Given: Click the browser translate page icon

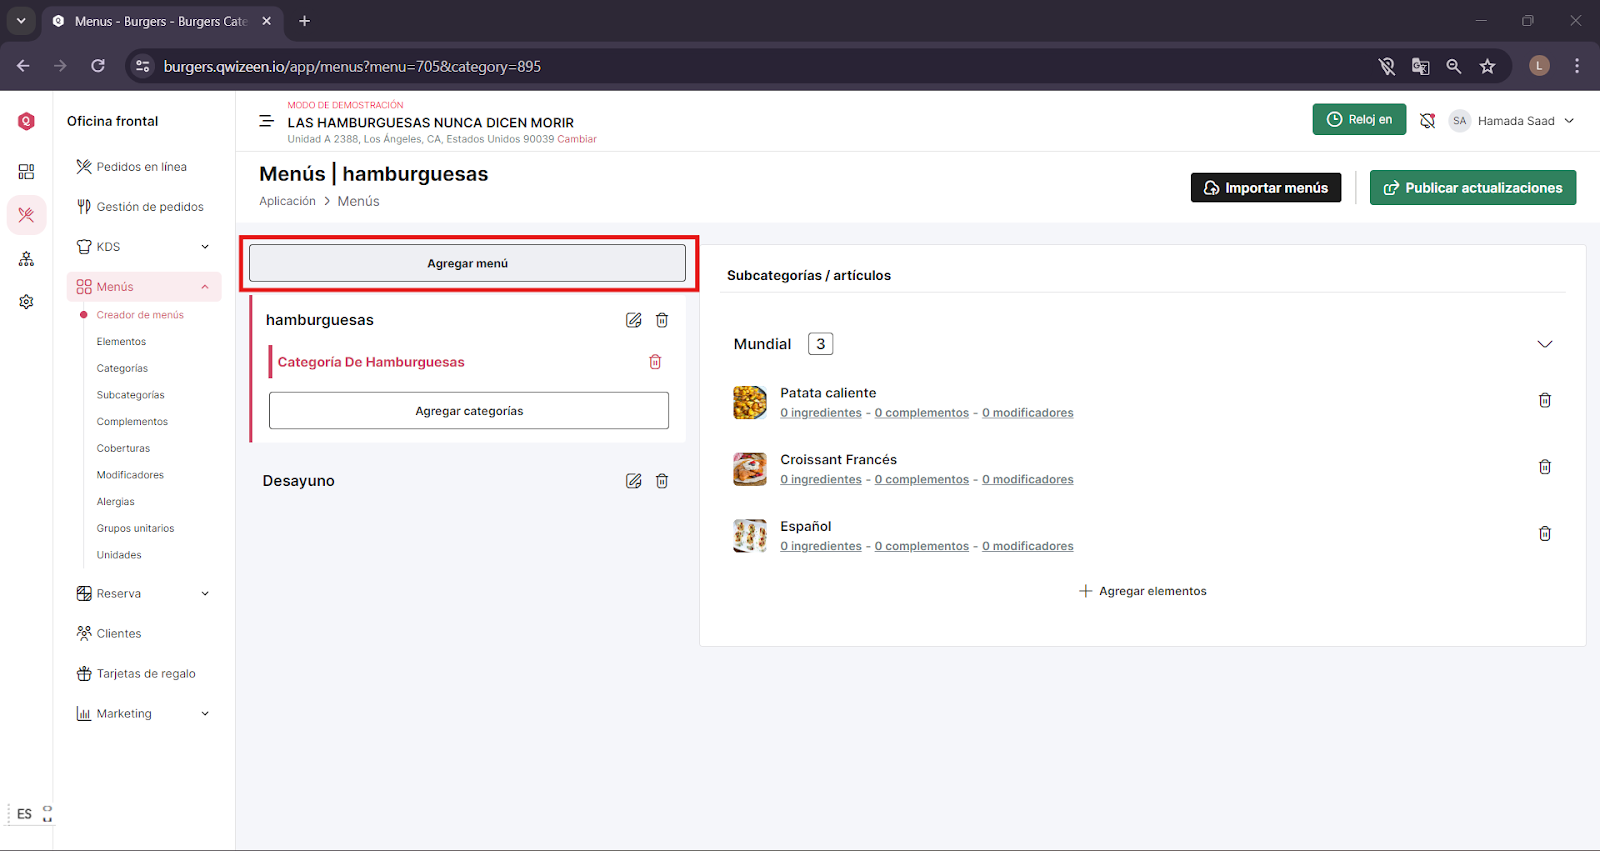Looking at the screenshot, I should pyautogui.click(x=1420, y=66).
